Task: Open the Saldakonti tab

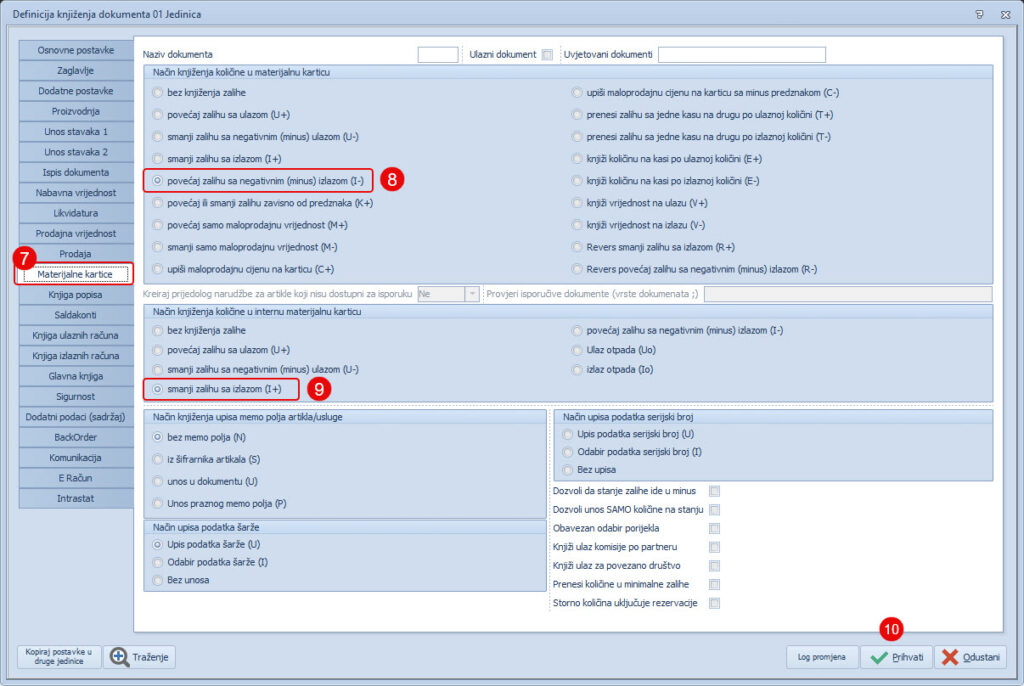Action: point(76,315)
